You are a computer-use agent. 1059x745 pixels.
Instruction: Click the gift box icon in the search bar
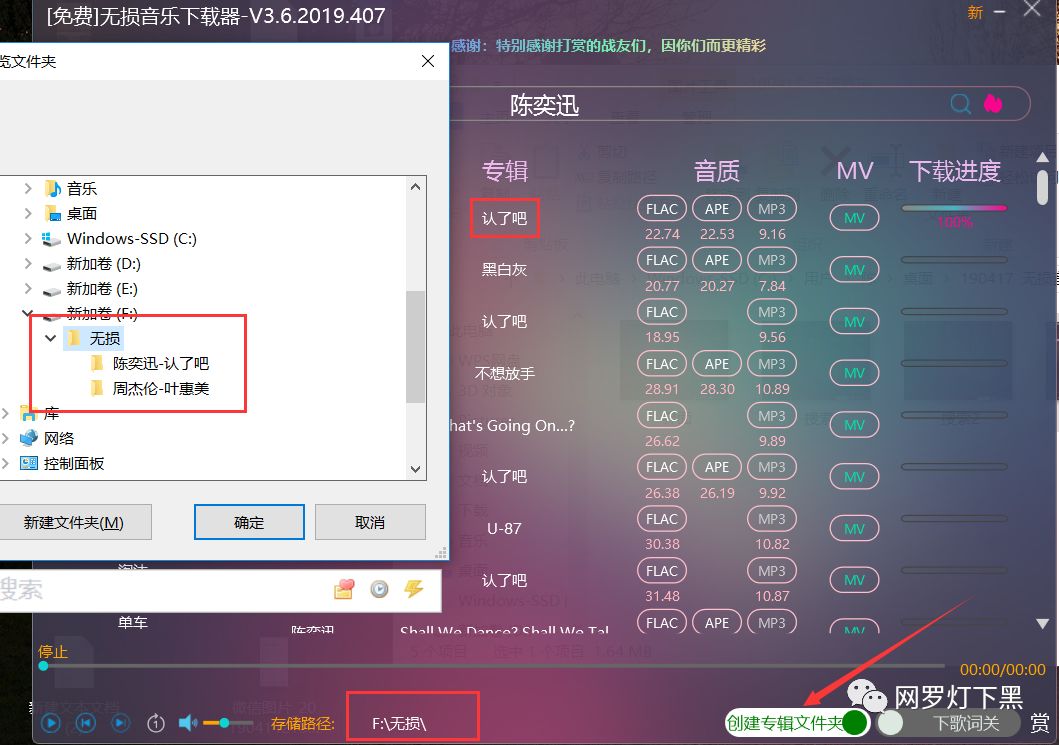pyautogui.click(x=344, y=590)
